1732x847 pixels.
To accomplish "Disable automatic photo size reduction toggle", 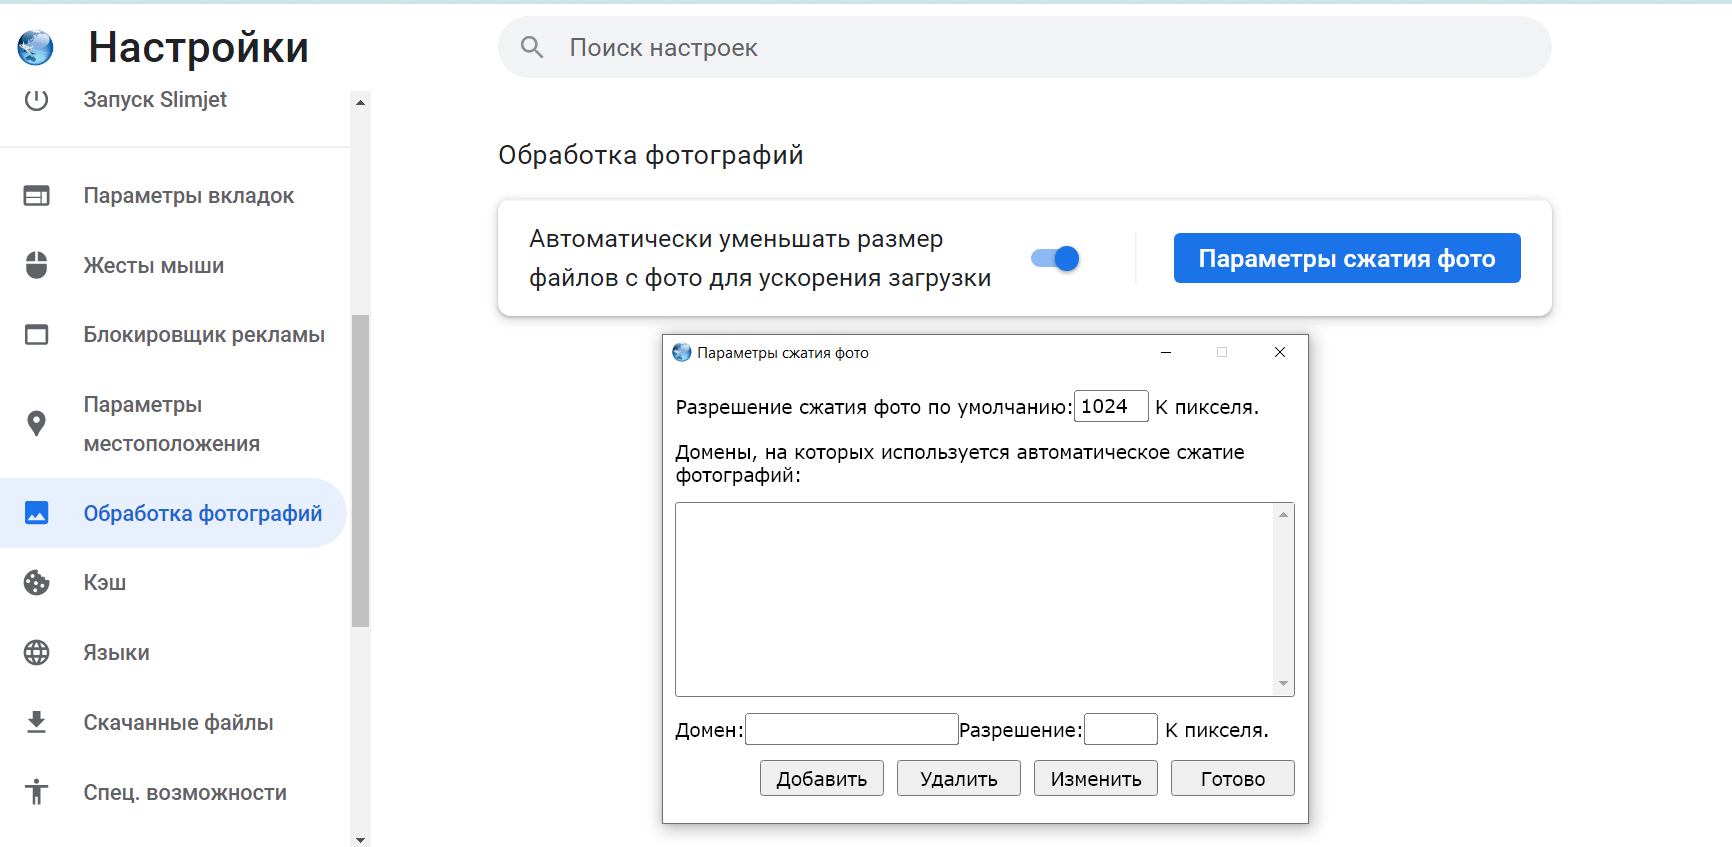I will click(1056, 259).
